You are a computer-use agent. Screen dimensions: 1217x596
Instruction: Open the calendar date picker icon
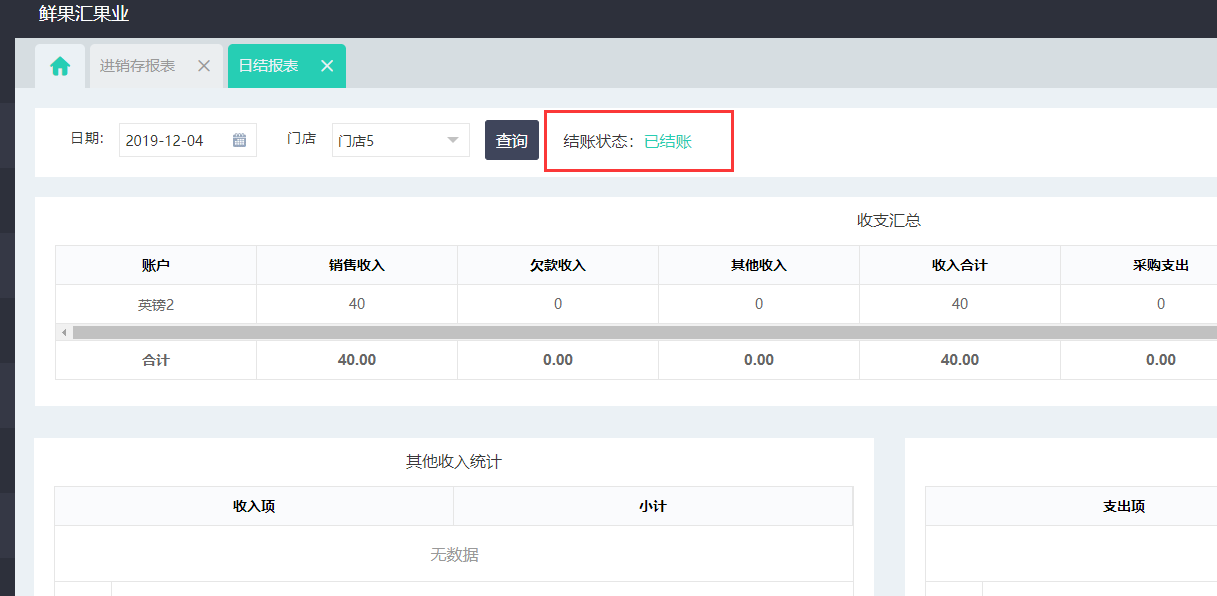click(x=240, y=140)
